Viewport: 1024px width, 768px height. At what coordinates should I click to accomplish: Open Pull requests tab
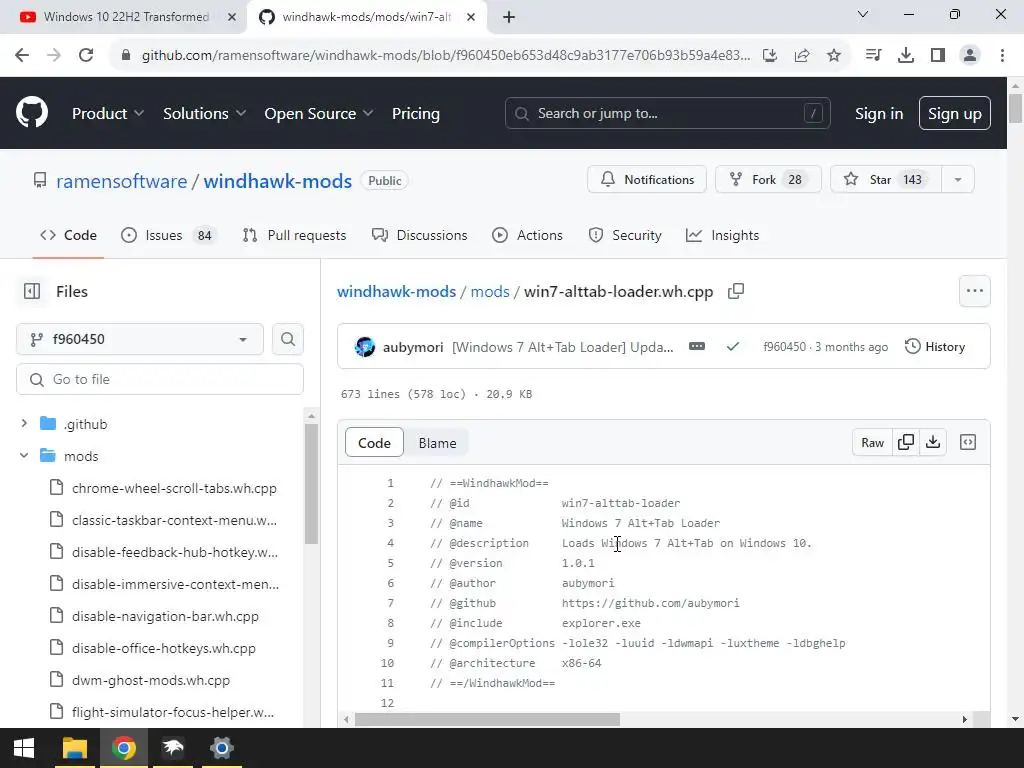point(295,235)
